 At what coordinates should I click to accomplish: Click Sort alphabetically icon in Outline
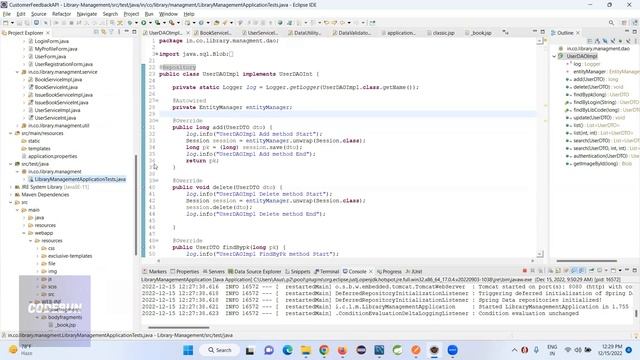tap(597, 41)
